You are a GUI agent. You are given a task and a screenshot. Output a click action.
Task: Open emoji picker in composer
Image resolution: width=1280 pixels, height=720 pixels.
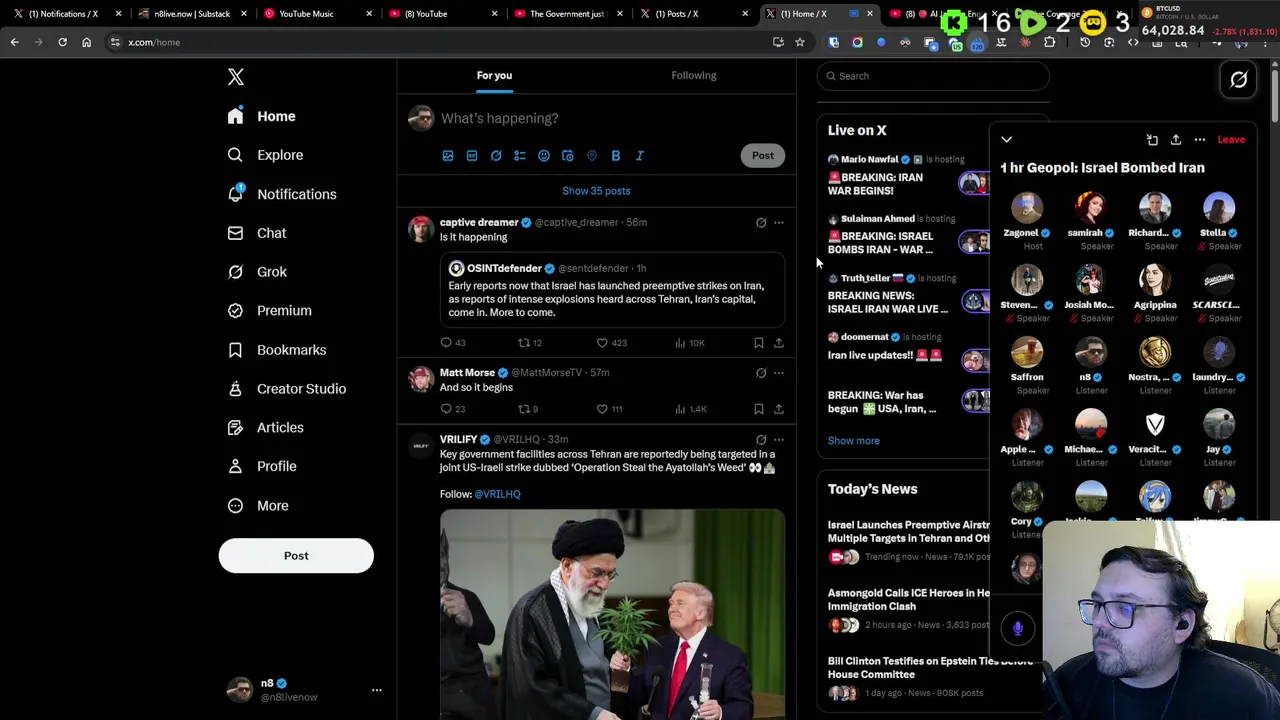coord(544,156)
